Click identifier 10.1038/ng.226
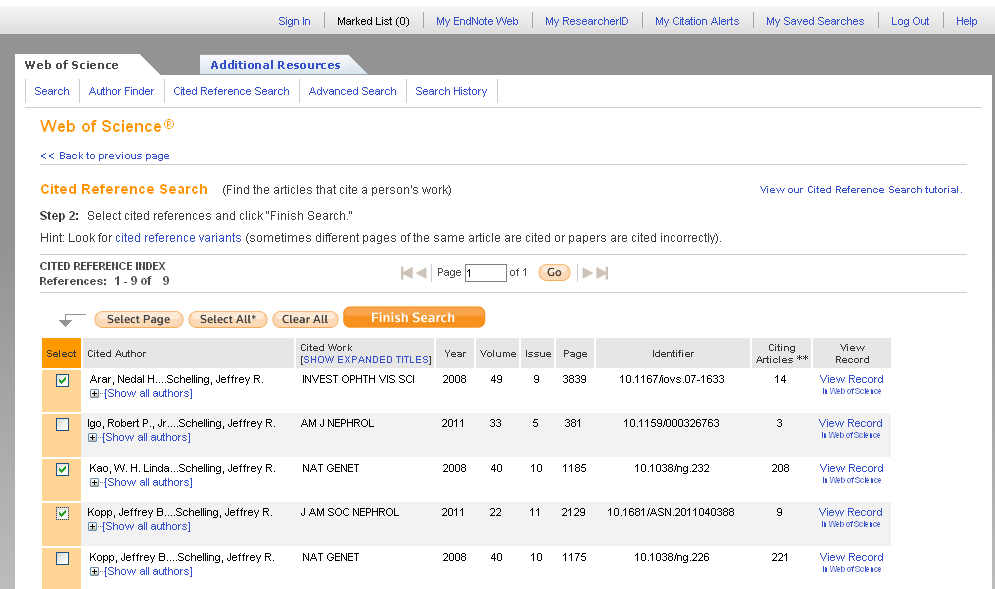The image size is (995, 589). click(x=671, y=557)
